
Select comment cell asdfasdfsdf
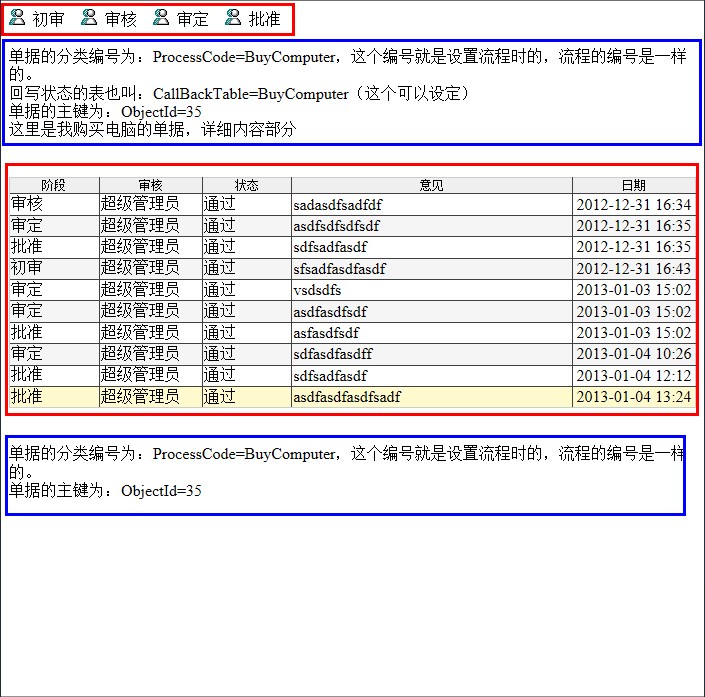pos(432,311)
